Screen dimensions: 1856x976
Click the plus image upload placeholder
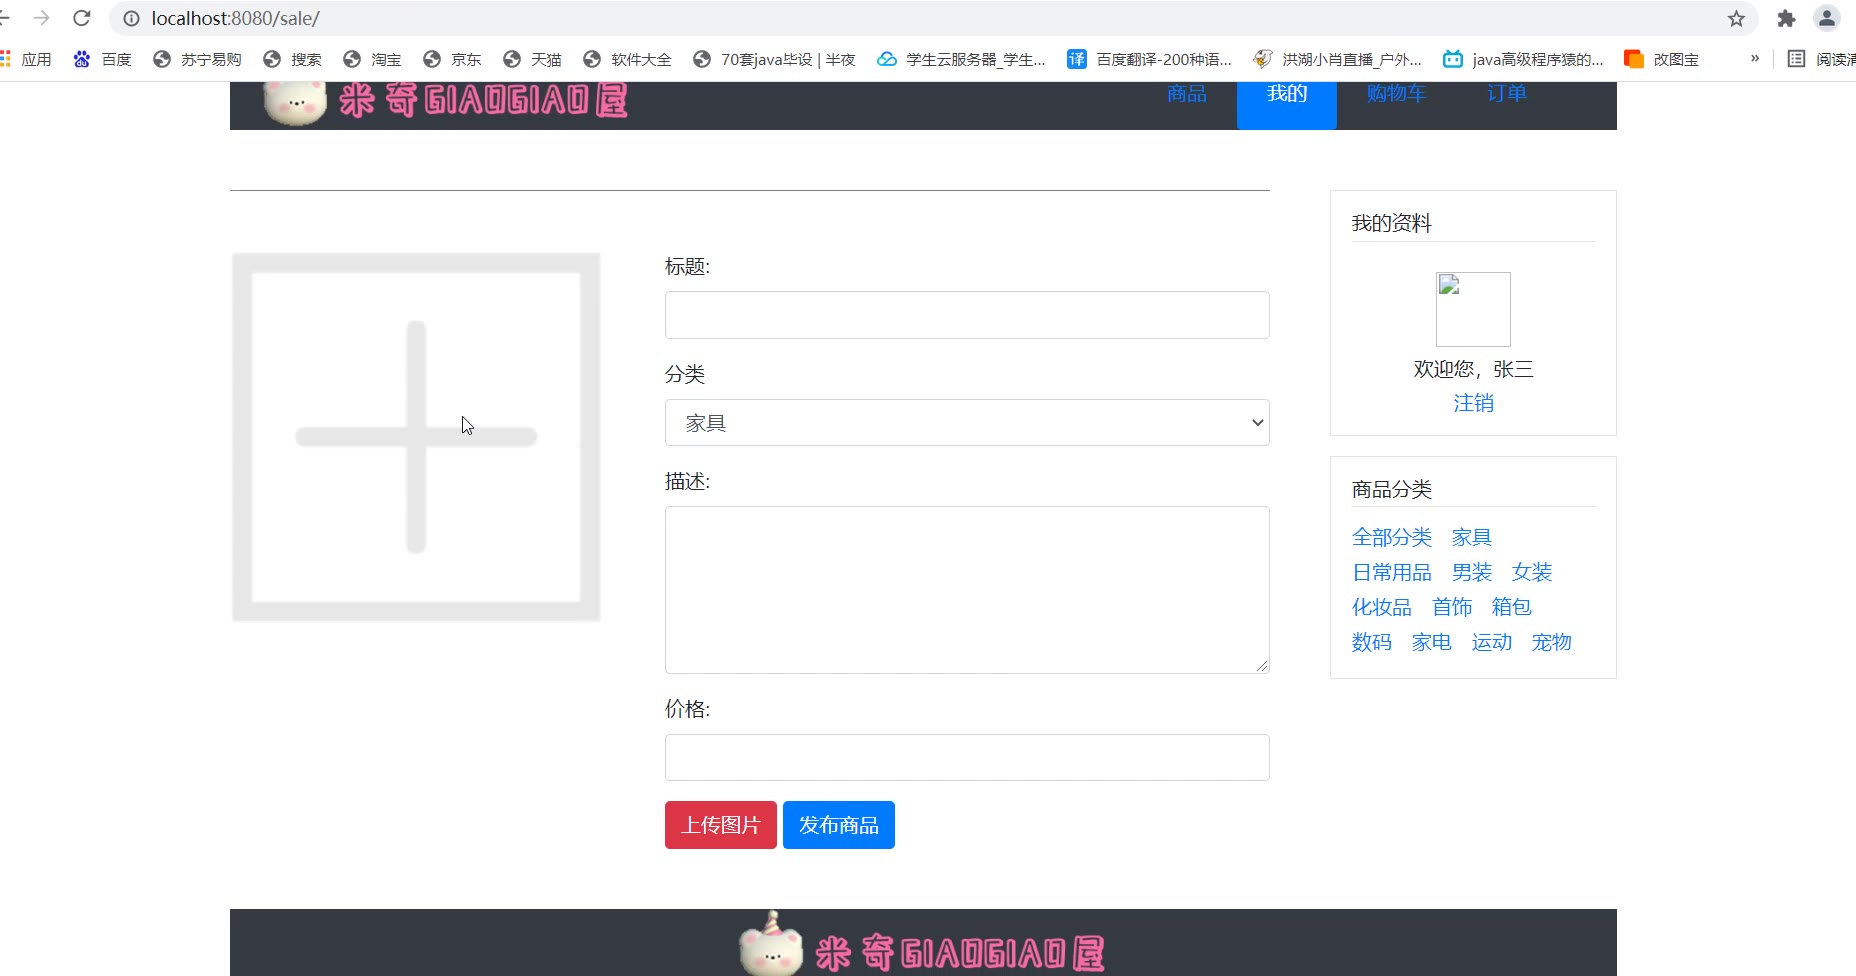click(416, 437)
